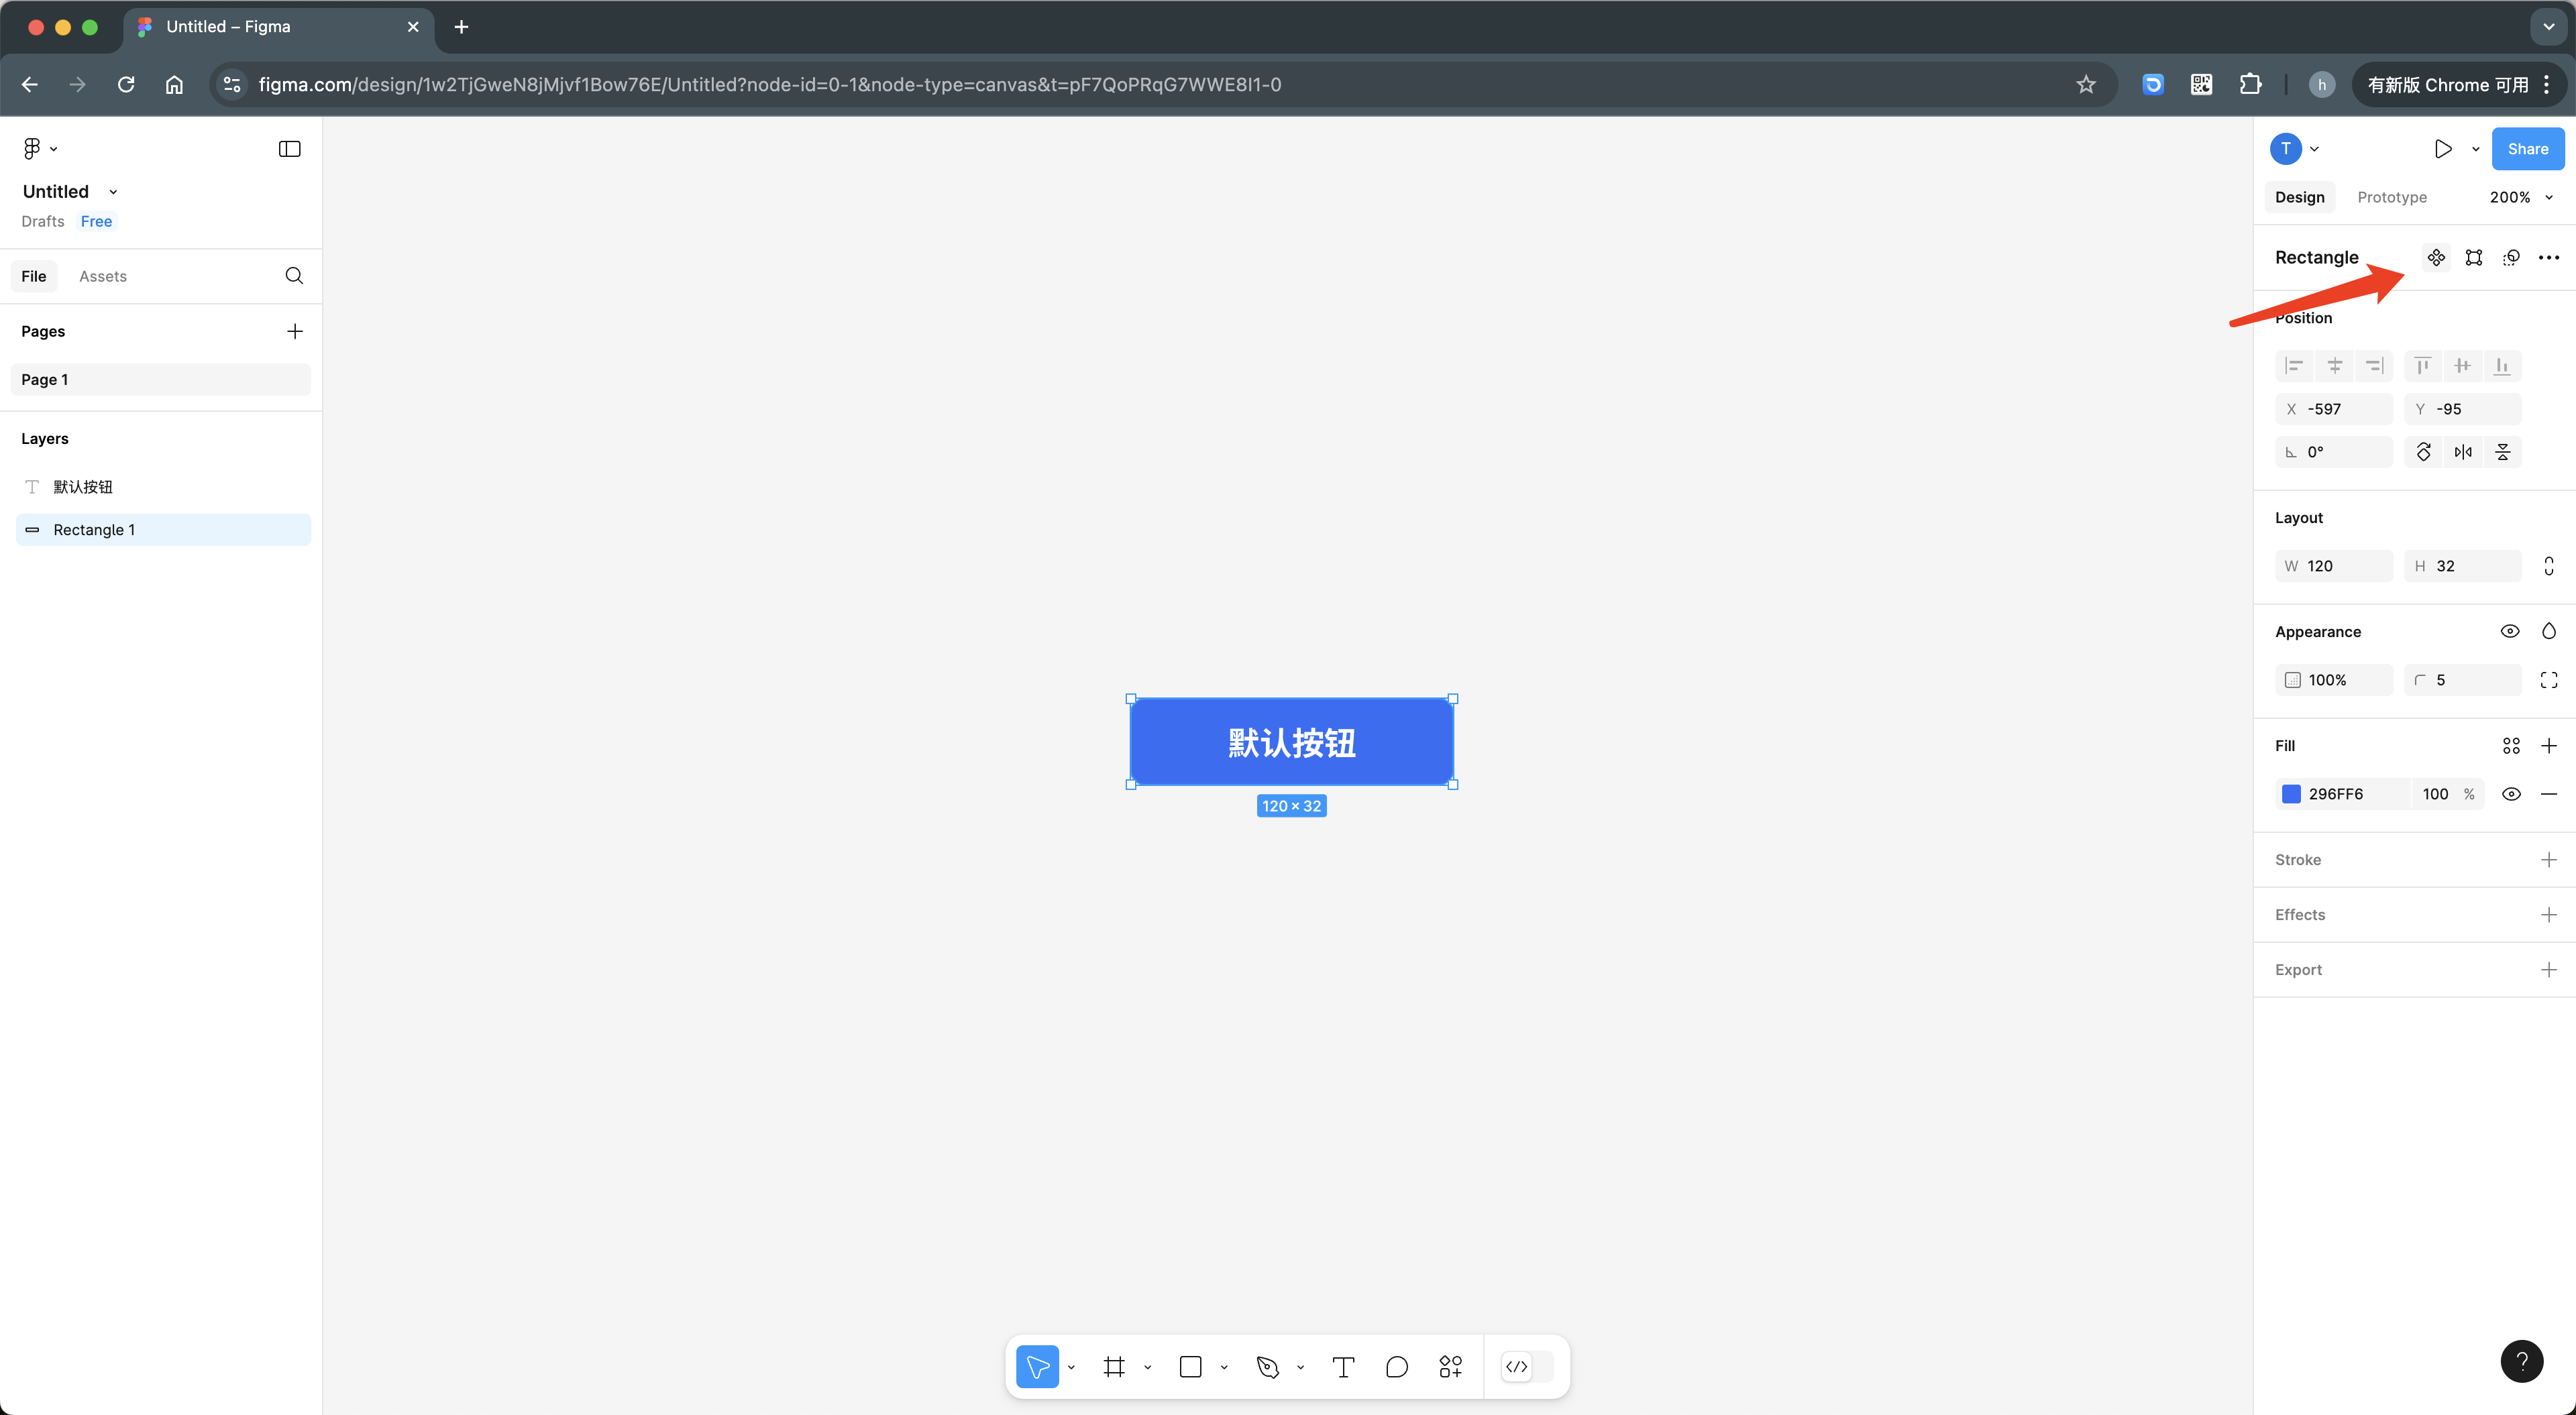
Task: Add an Effect with plus button
Action: [2549, 915]
